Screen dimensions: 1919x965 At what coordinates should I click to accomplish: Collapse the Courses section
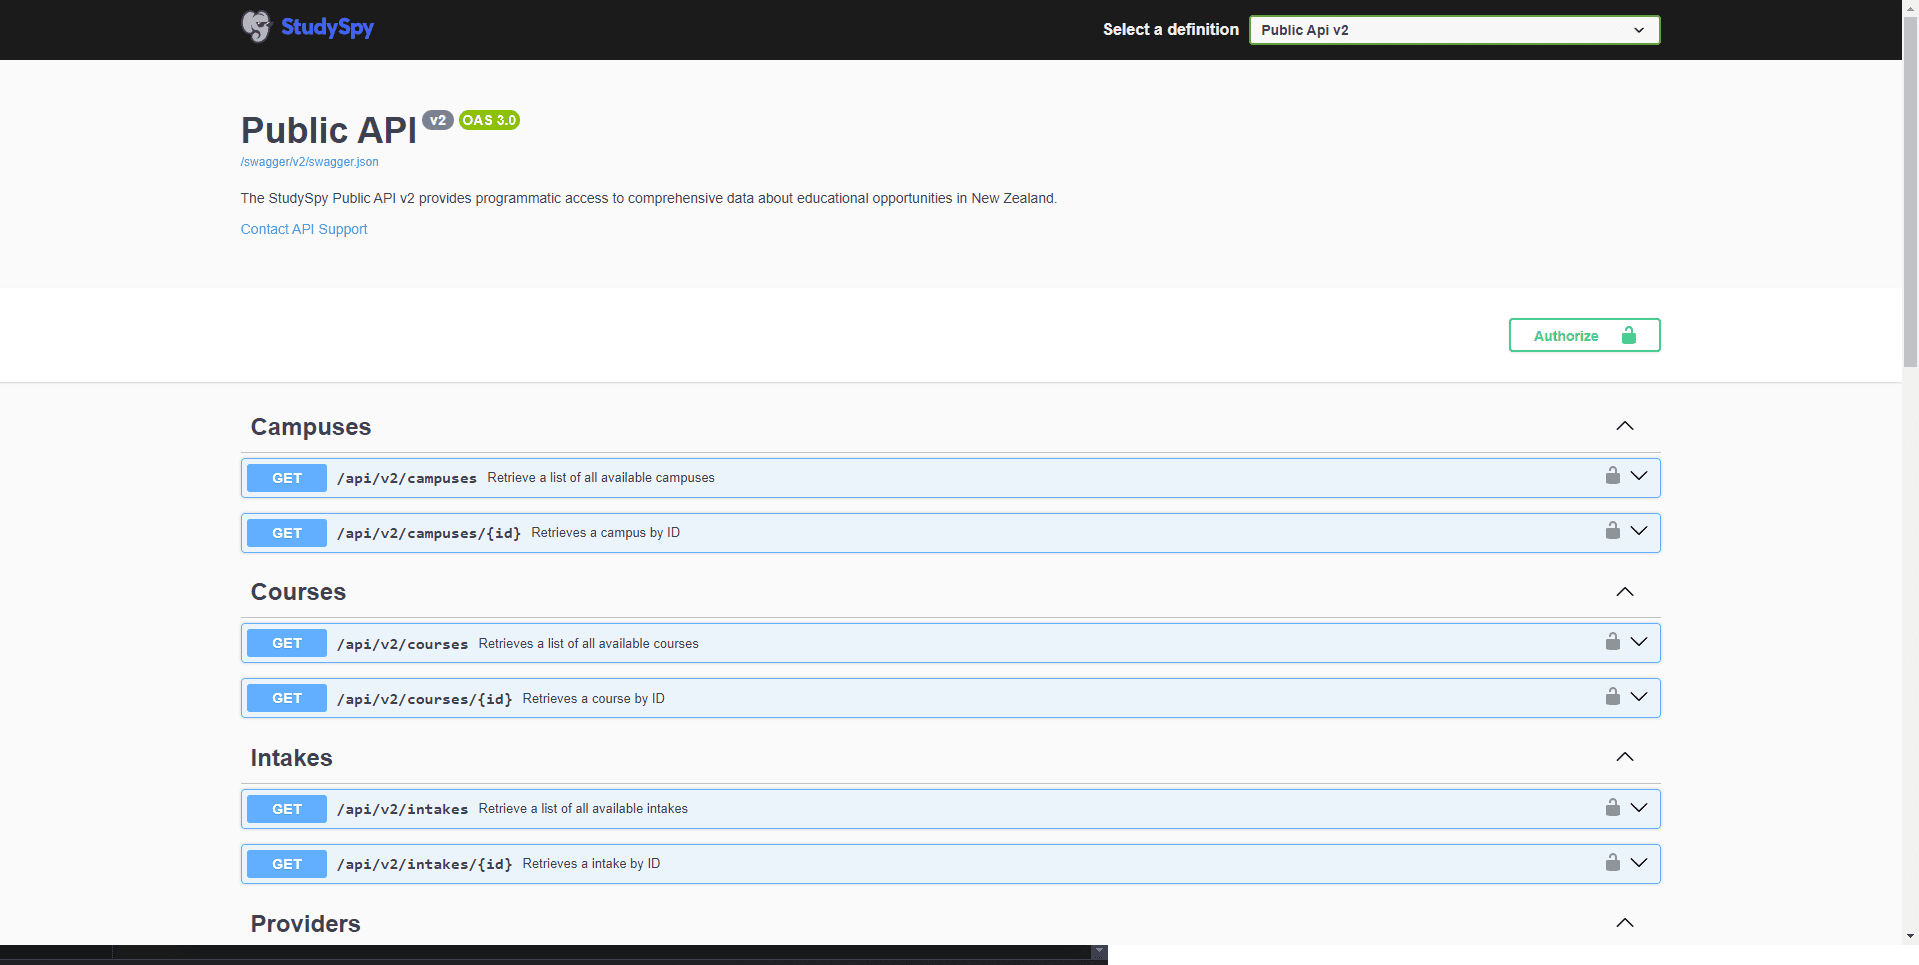tap(1625, 592)
